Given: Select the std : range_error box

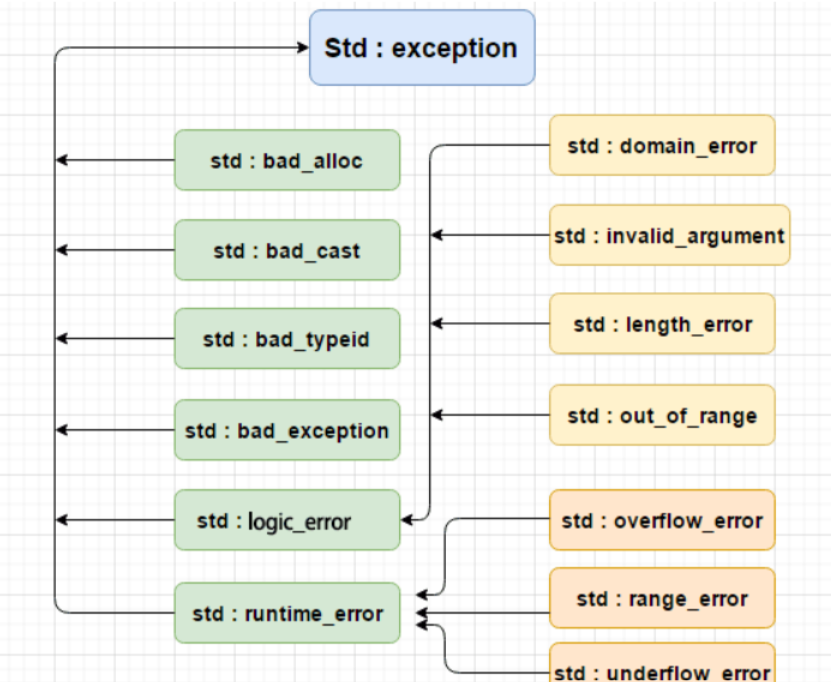Looking at the screenshot, I should click(662, 598).
